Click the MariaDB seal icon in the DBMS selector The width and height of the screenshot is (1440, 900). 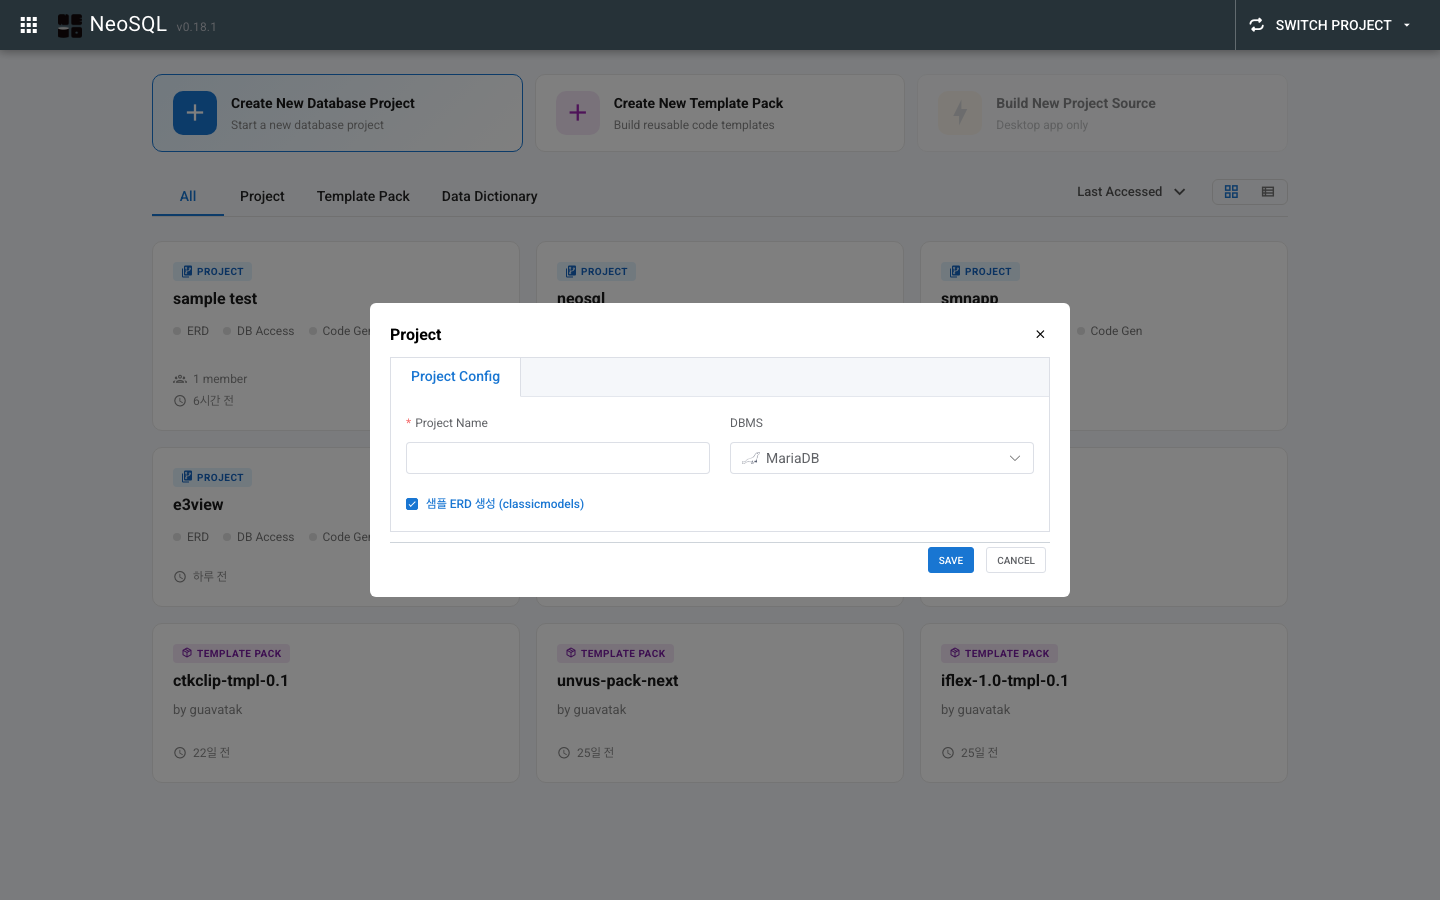[751, 457]
